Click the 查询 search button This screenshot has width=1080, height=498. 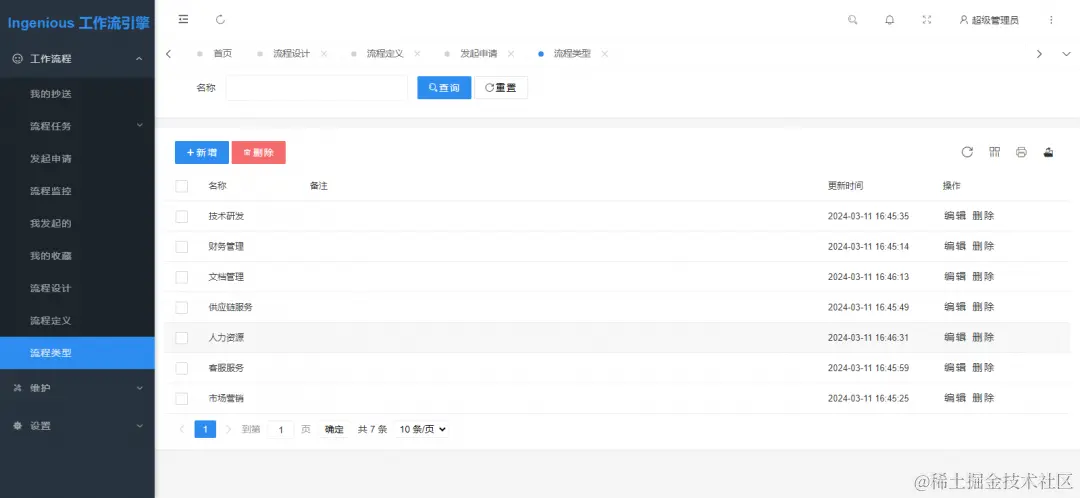click(x=444, y=88)
